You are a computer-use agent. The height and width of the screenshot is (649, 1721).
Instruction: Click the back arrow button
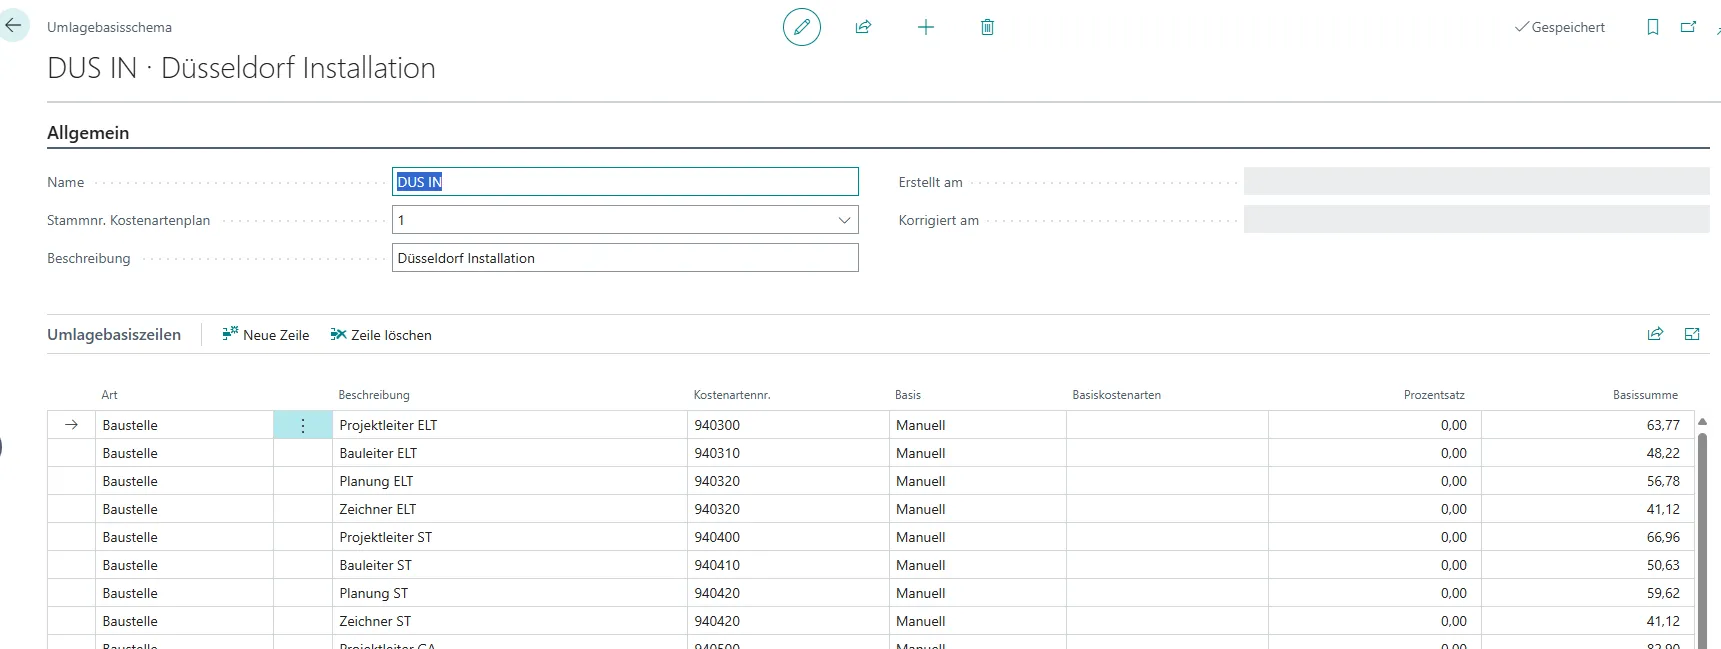13,26
